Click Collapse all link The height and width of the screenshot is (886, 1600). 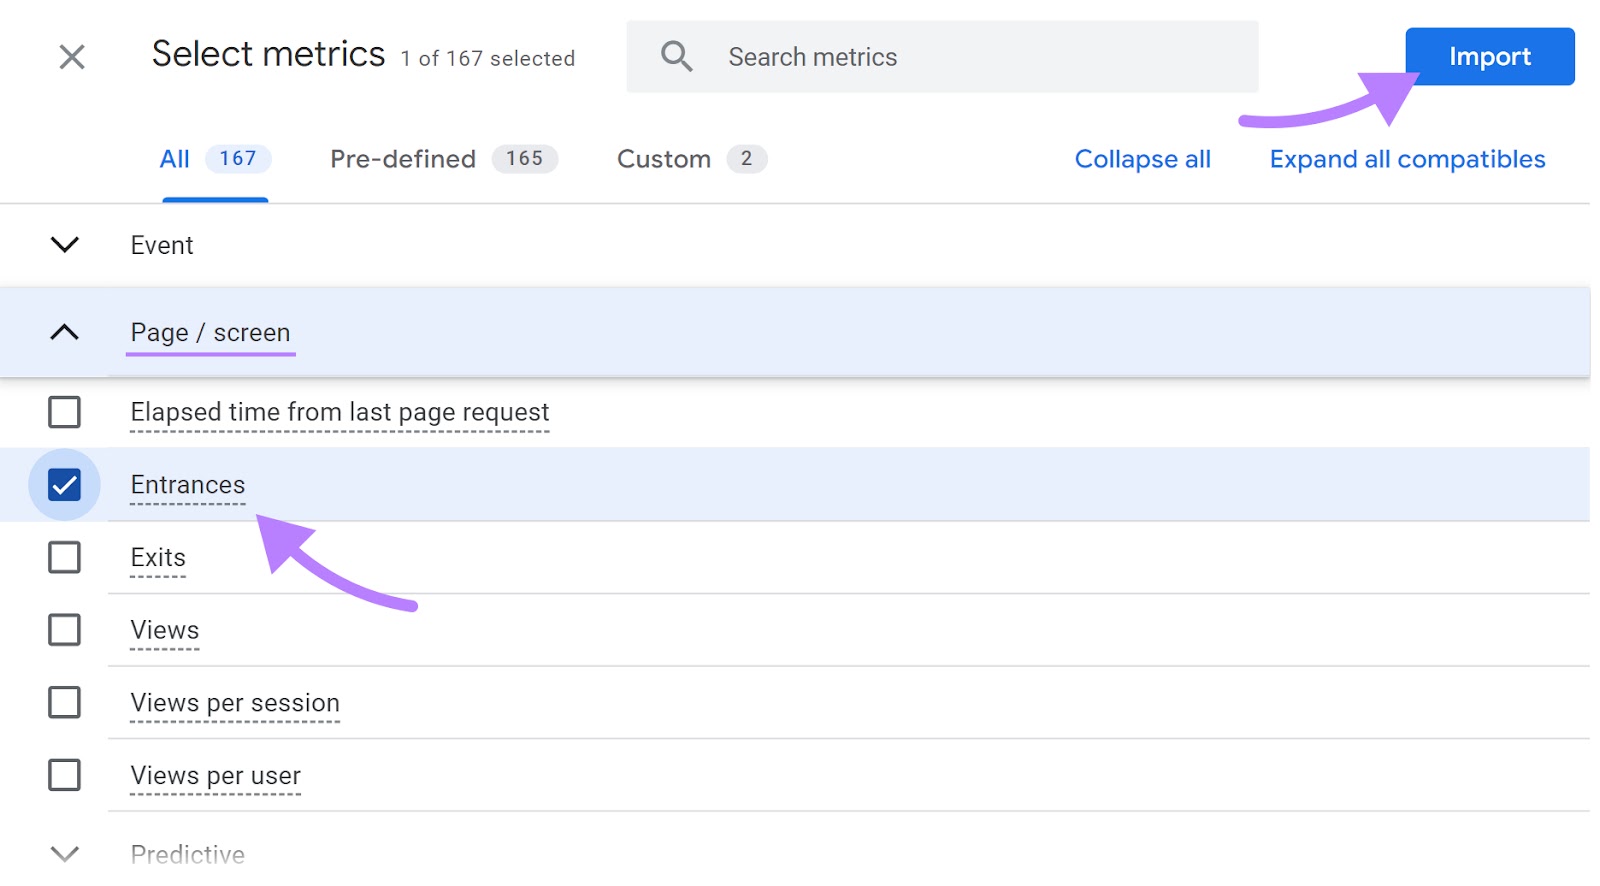[1142, 159]
